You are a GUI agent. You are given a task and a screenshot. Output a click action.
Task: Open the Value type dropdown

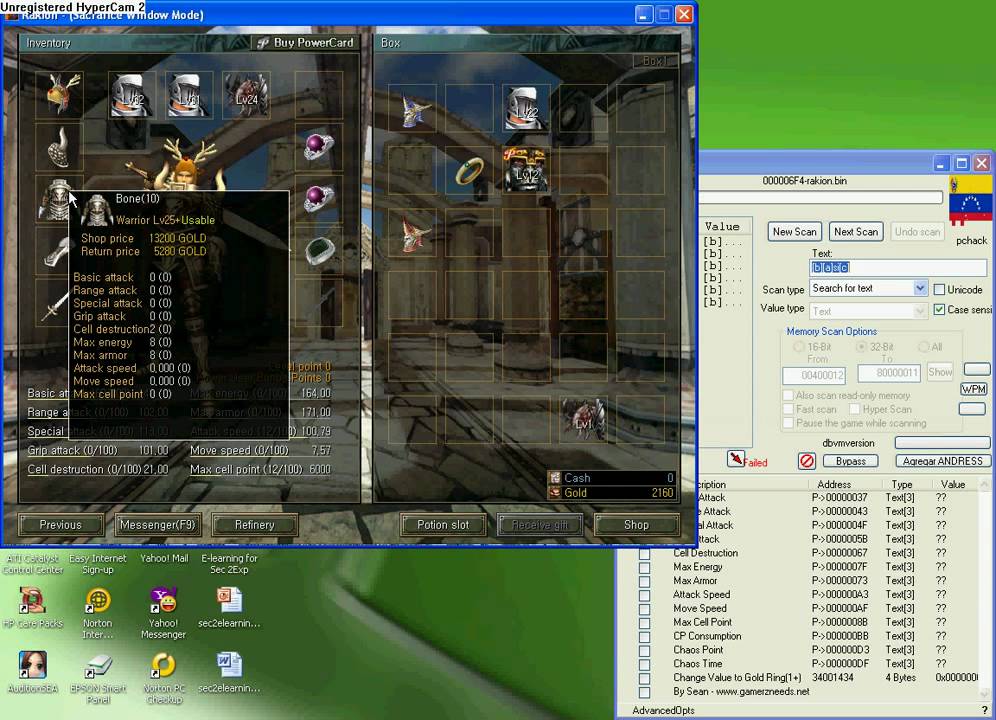pos(920,311)
